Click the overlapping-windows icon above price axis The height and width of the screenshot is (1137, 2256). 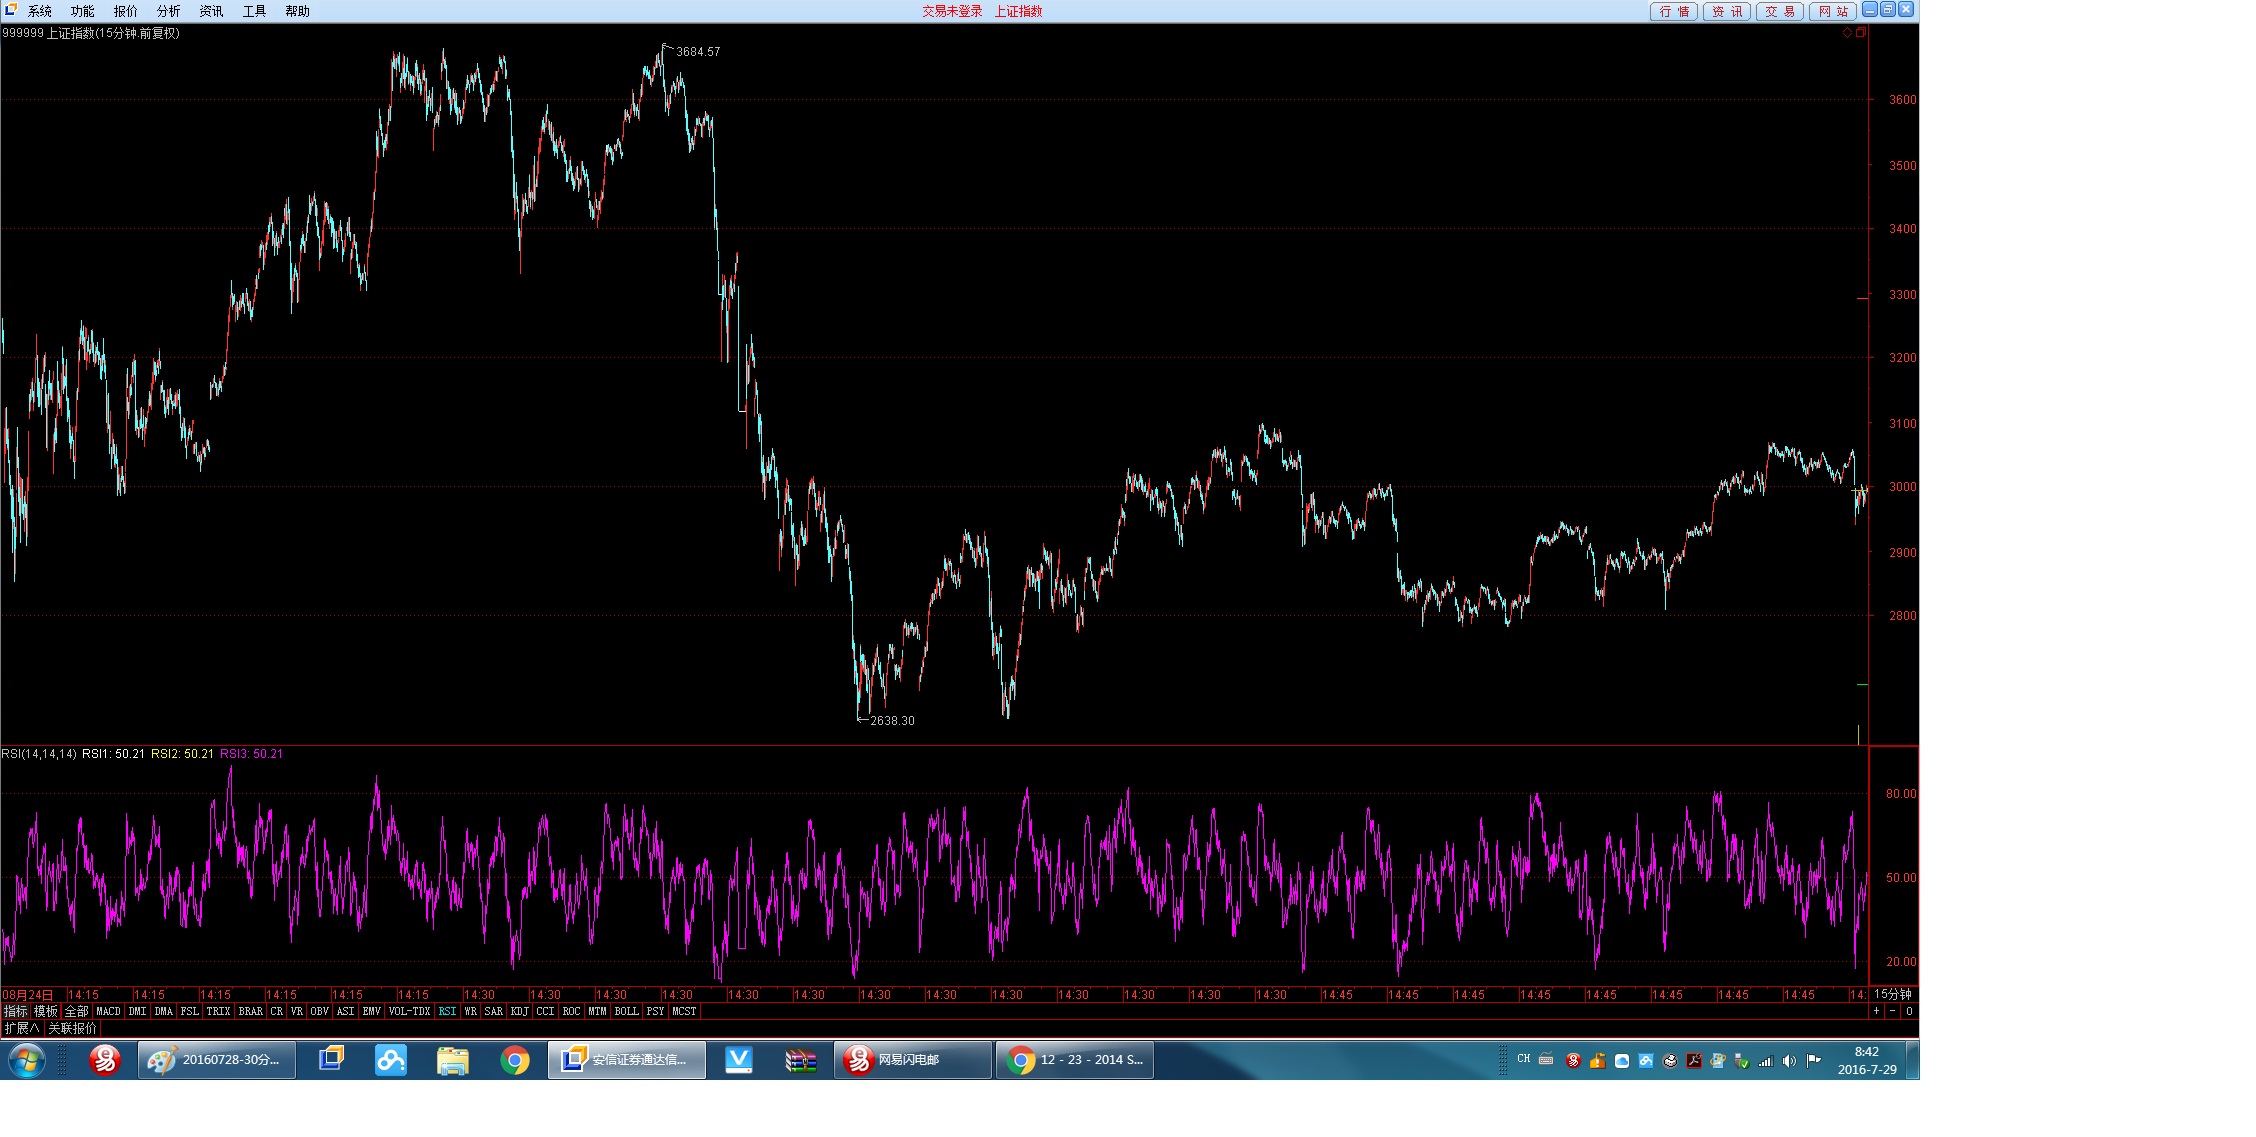[1861, 33]
